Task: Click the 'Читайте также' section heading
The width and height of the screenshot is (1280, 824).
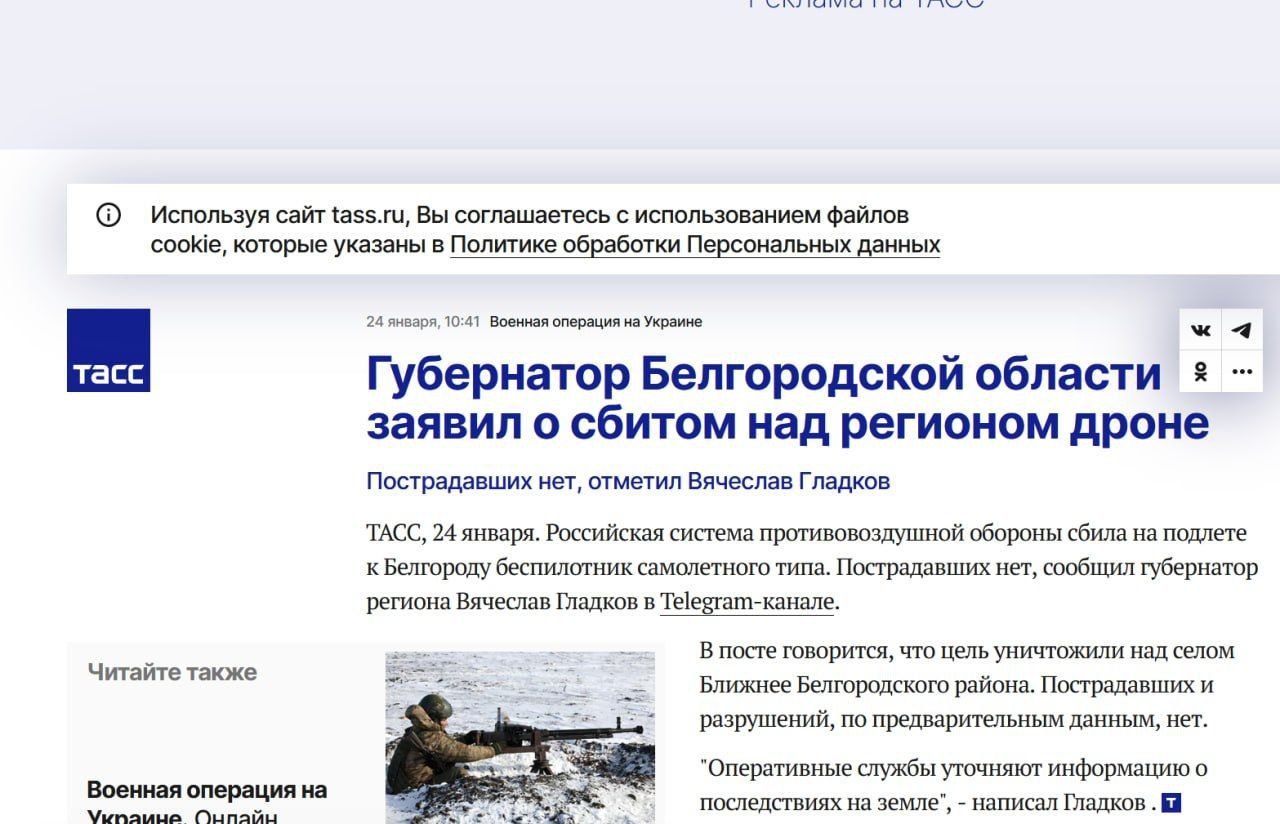Action: click(x=172, y=672)
